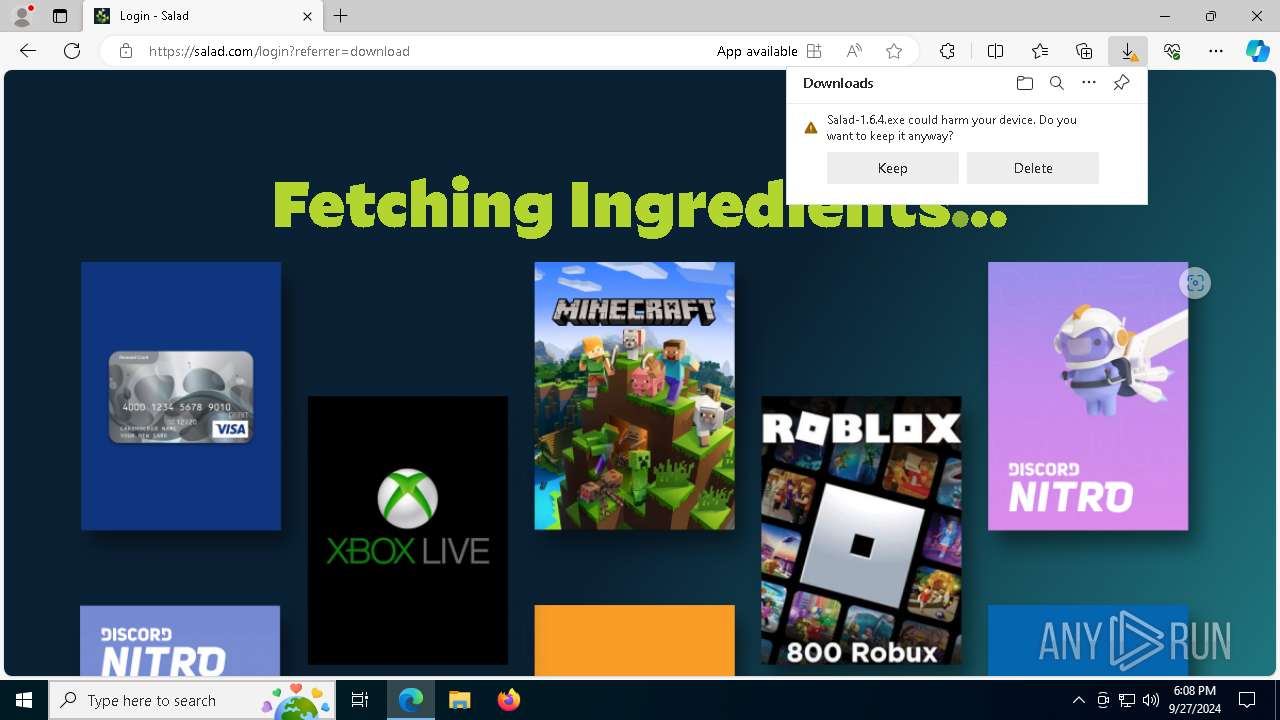Close the Login - Salad tab

coord(308,16)
